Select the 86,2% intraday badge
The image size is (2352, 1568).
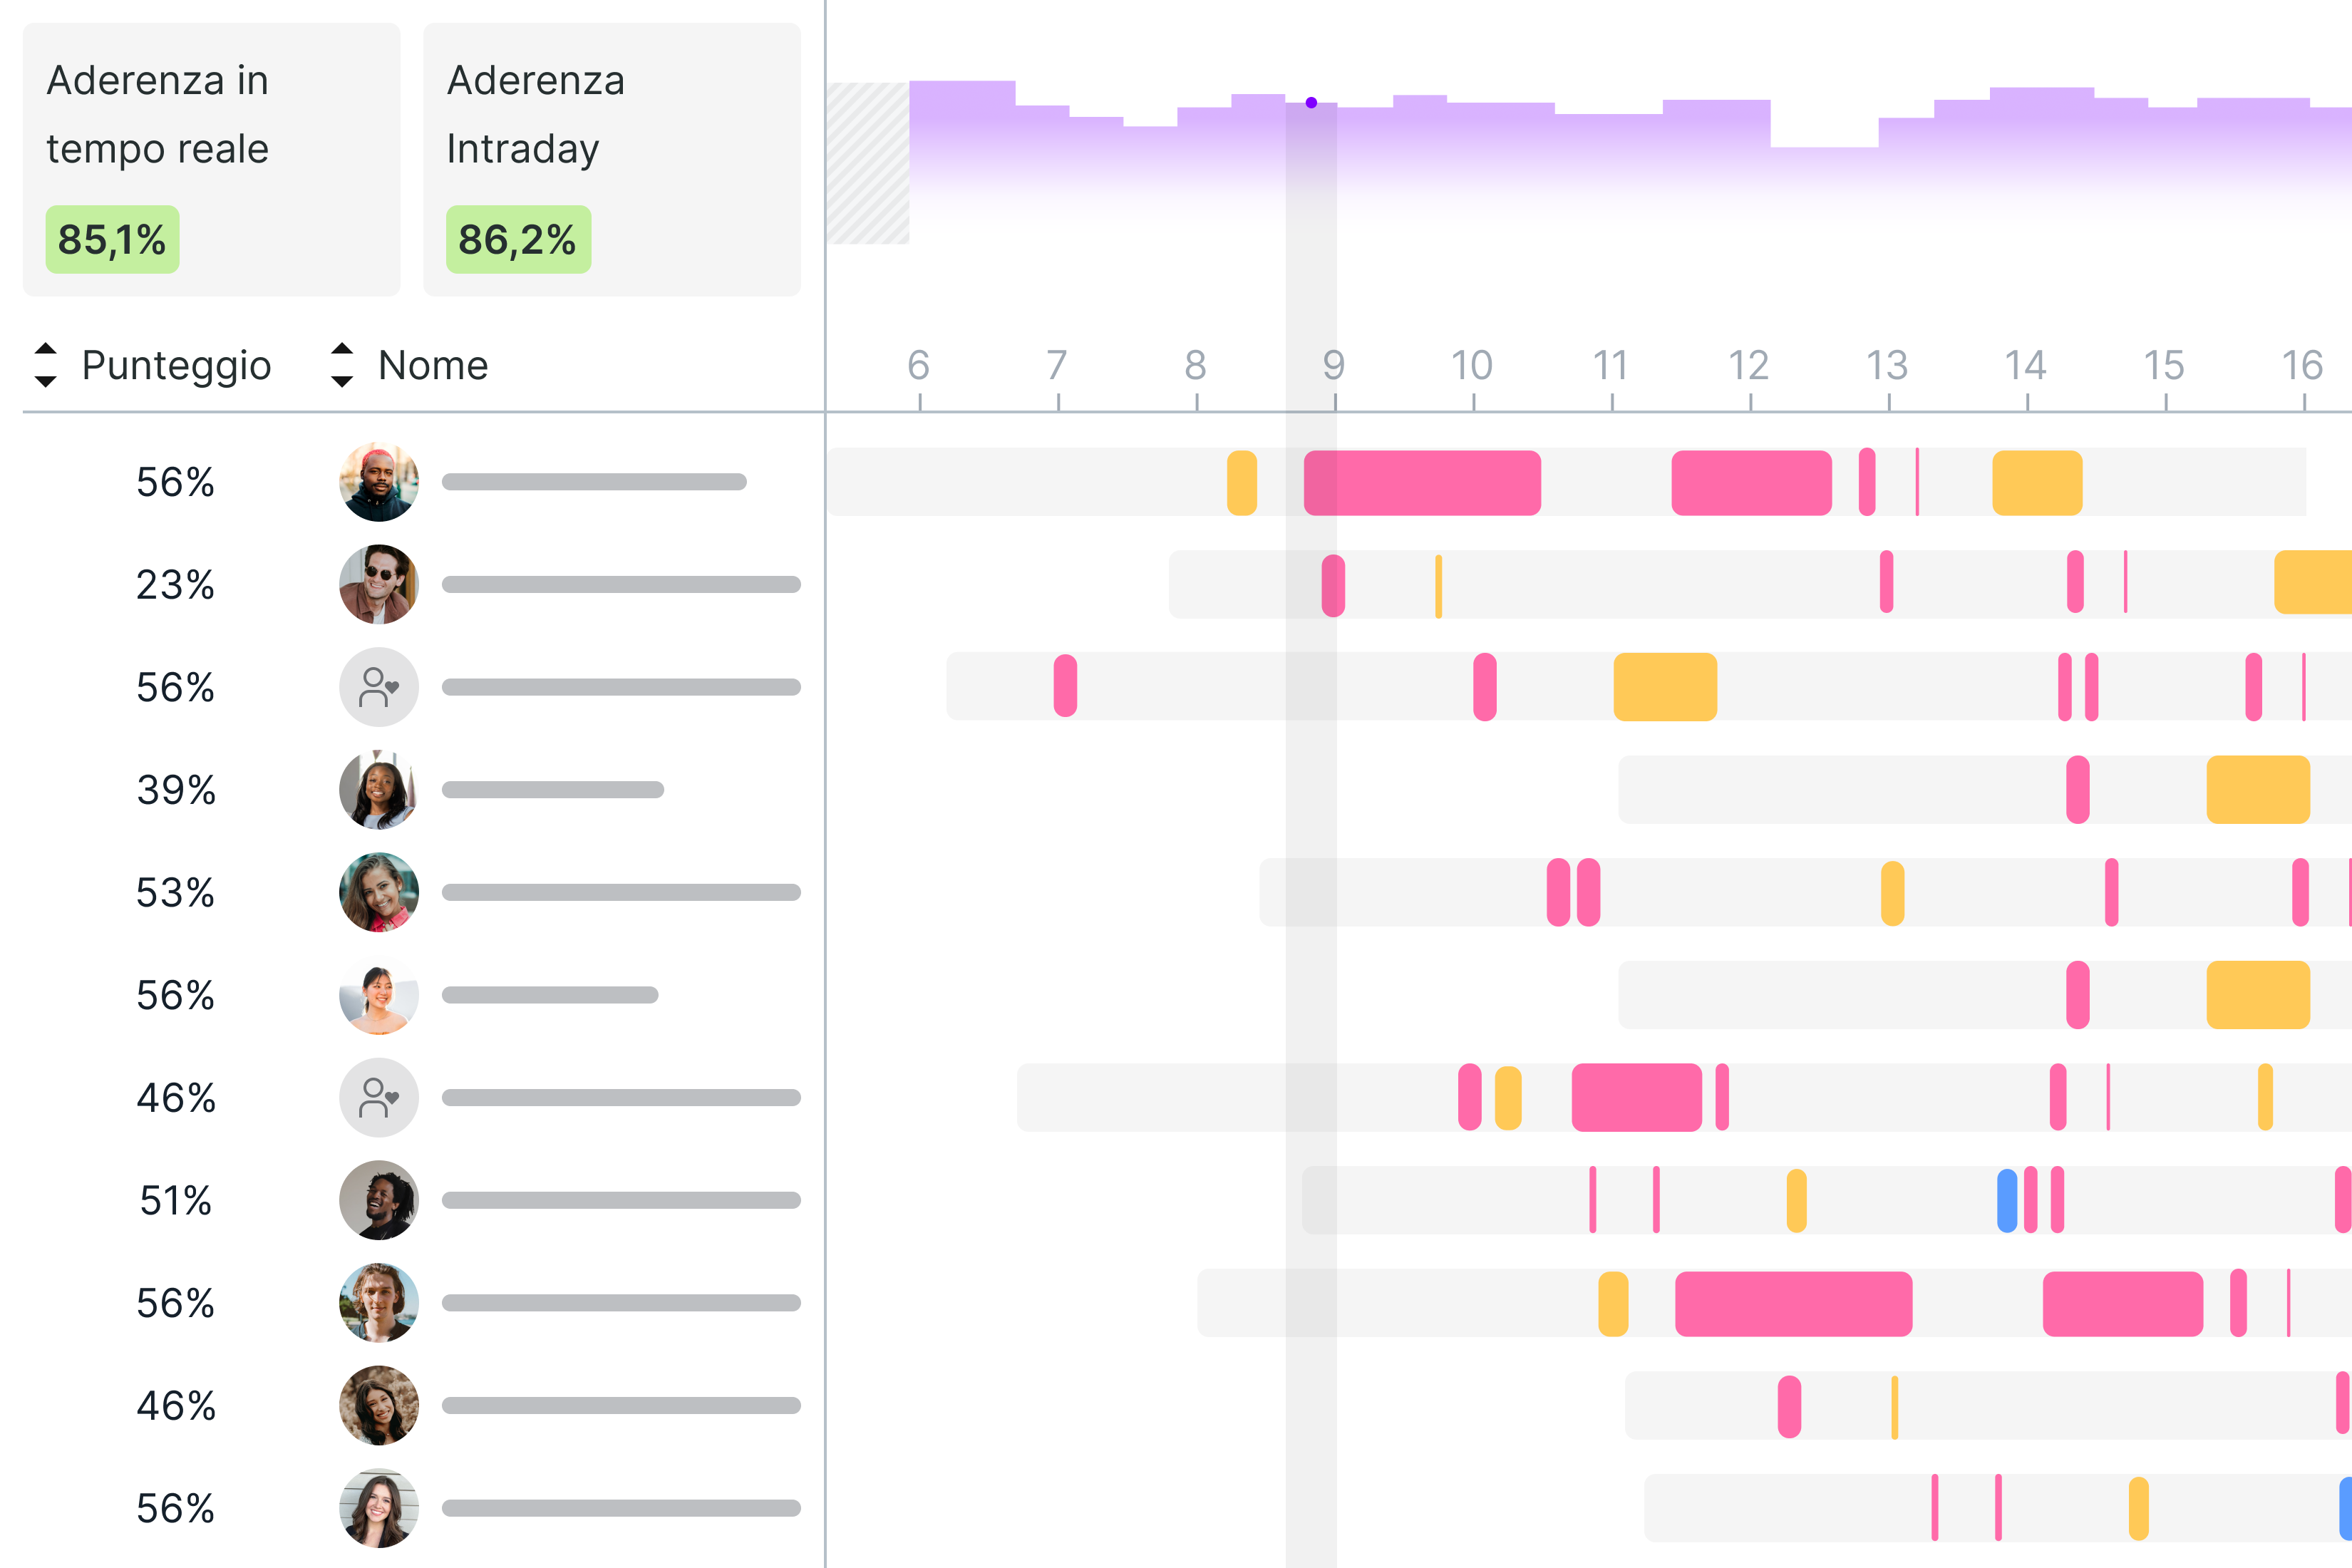click(x=518, y=240)
